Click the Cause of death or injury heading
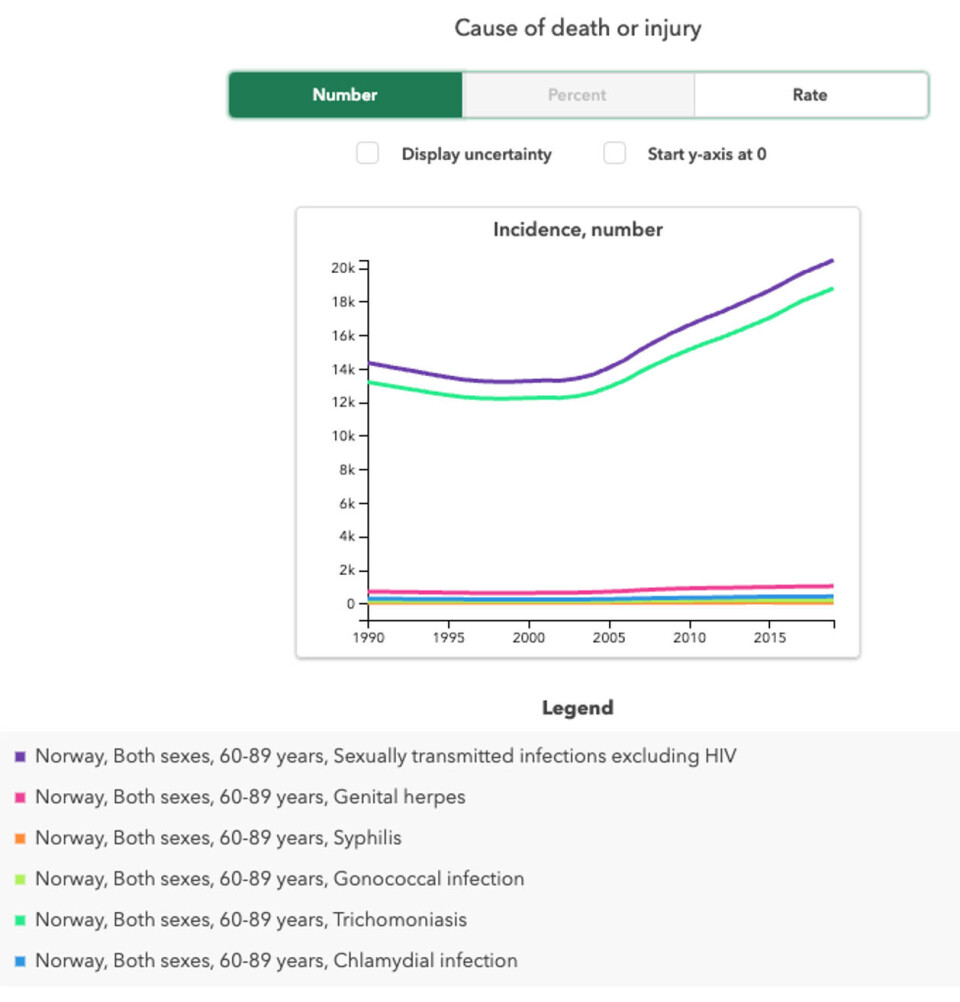This screenshot has width=960, height=1002. [577, 28]
